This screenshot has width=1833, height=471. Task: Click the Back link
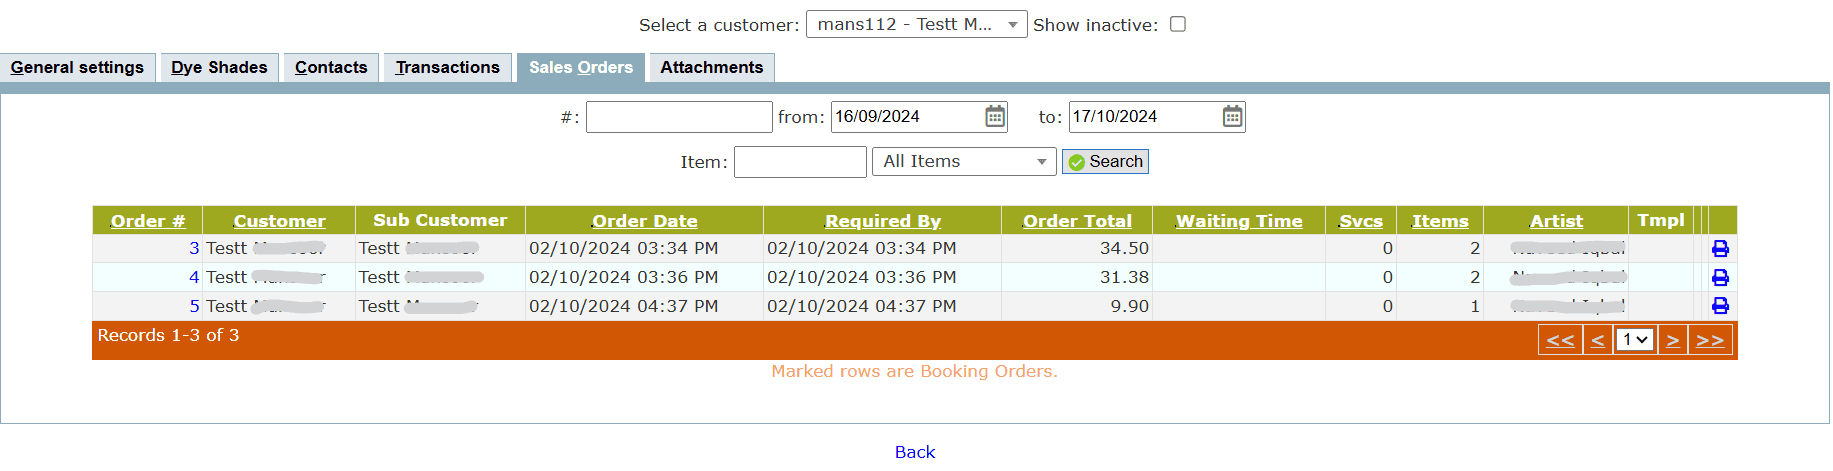(x=914, y=452)
